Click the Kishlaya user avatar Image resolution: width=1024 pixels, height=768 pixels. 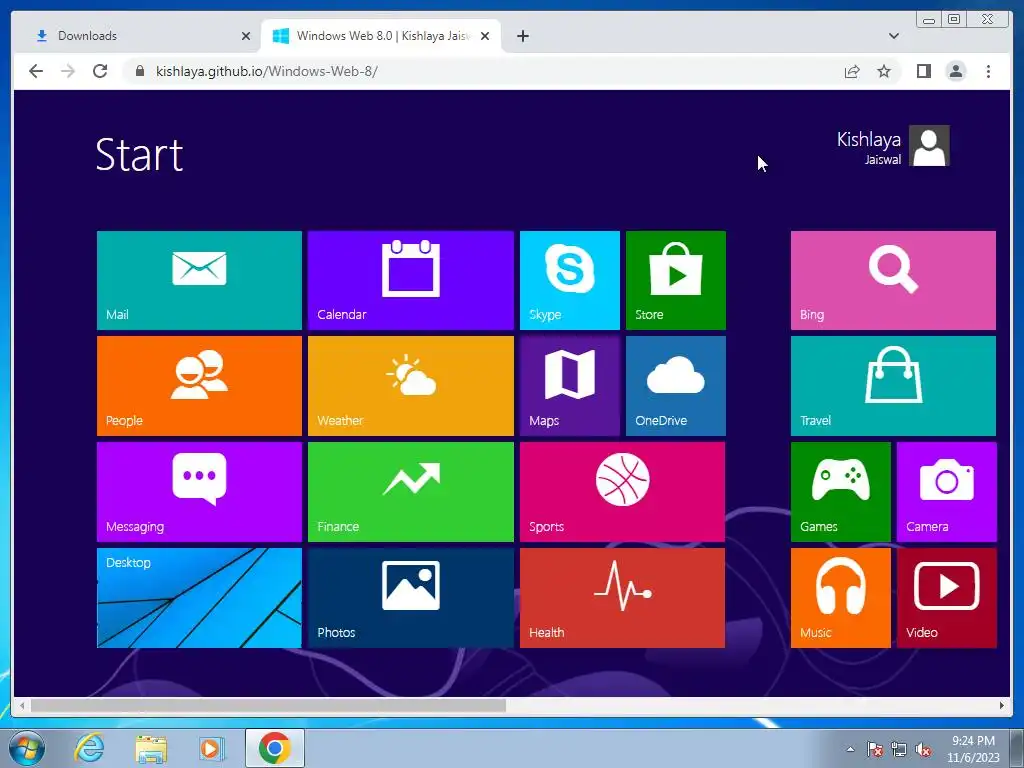coord(929,146)
